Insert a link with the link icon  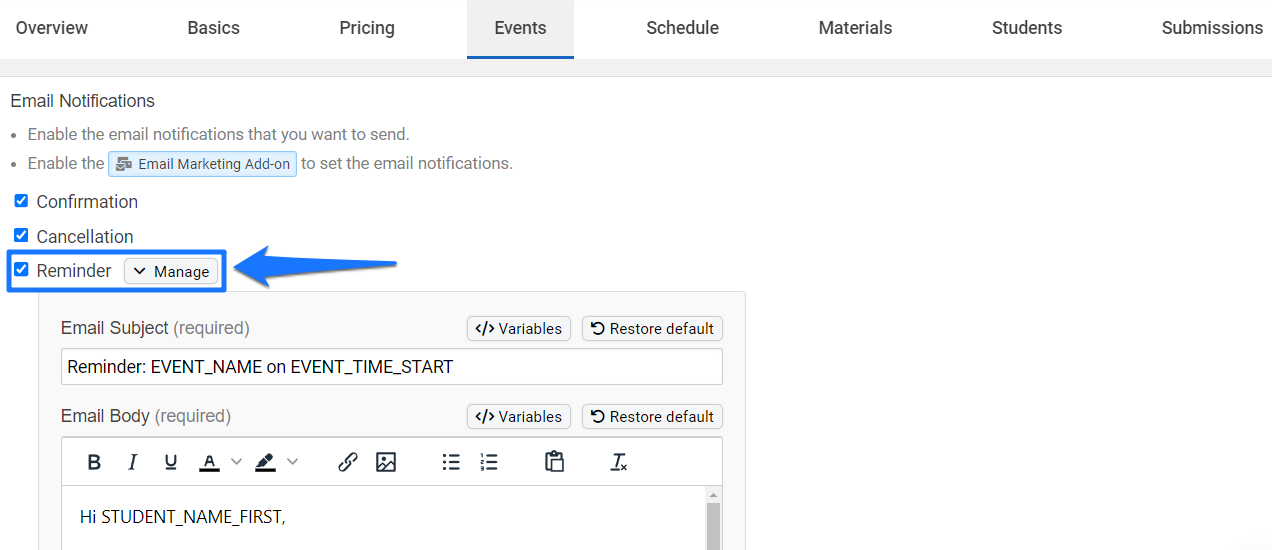pos(348,462)
